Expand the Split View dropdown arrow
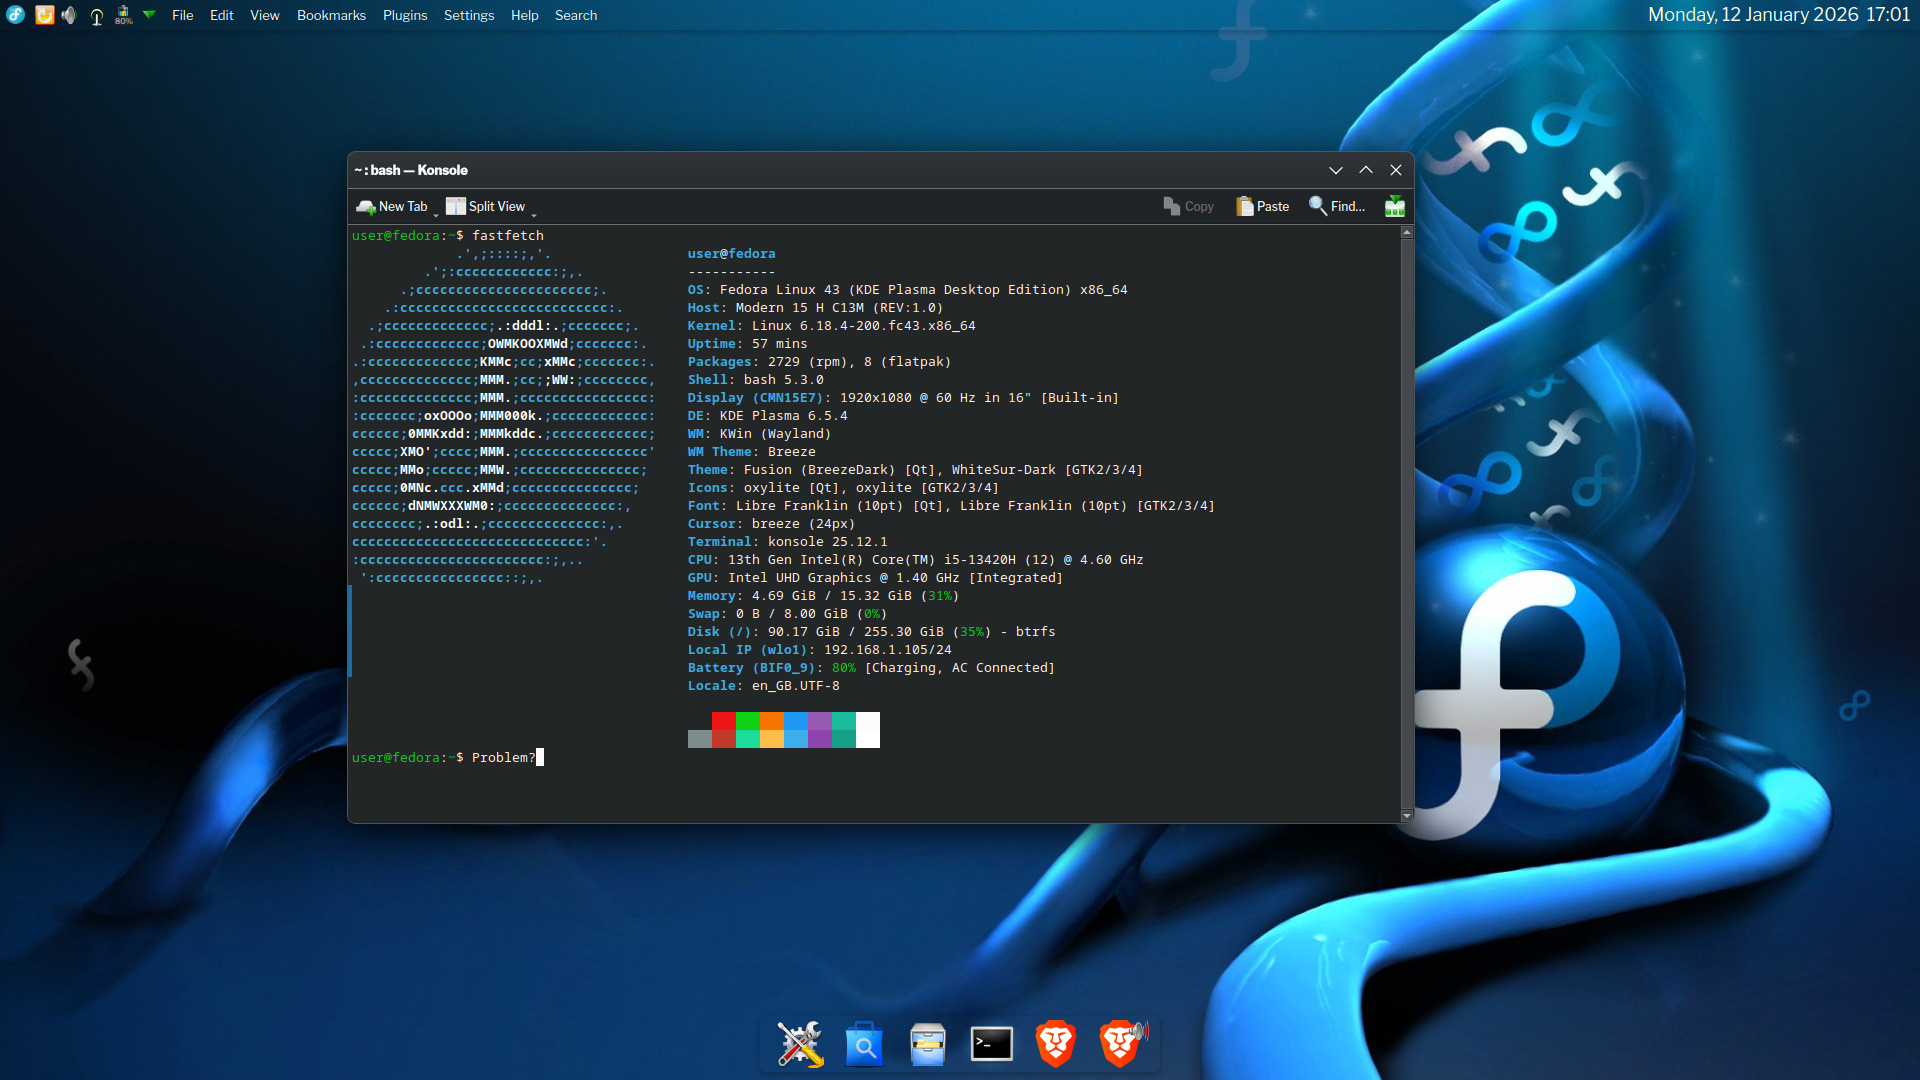The image size is (1920, 1080). coord(534,214)
